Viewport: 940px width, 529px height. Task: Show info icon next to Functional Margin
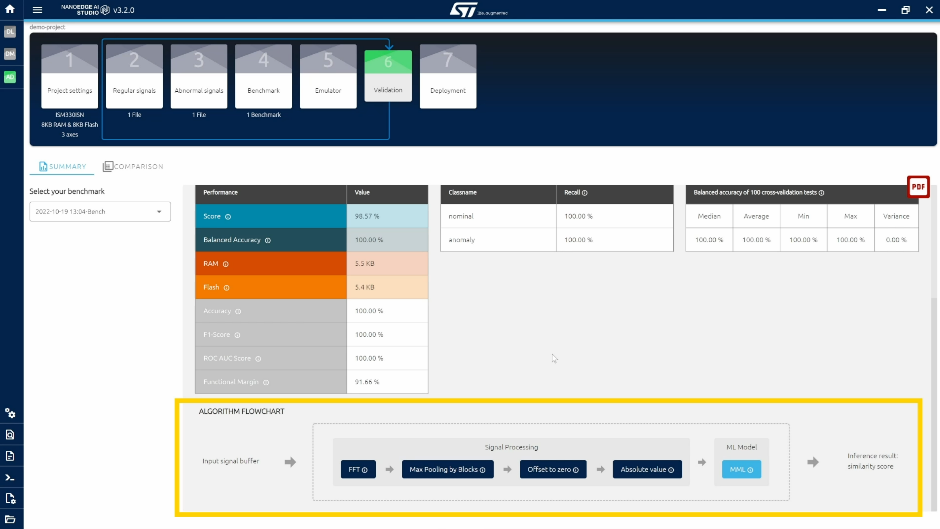point(266,382)
